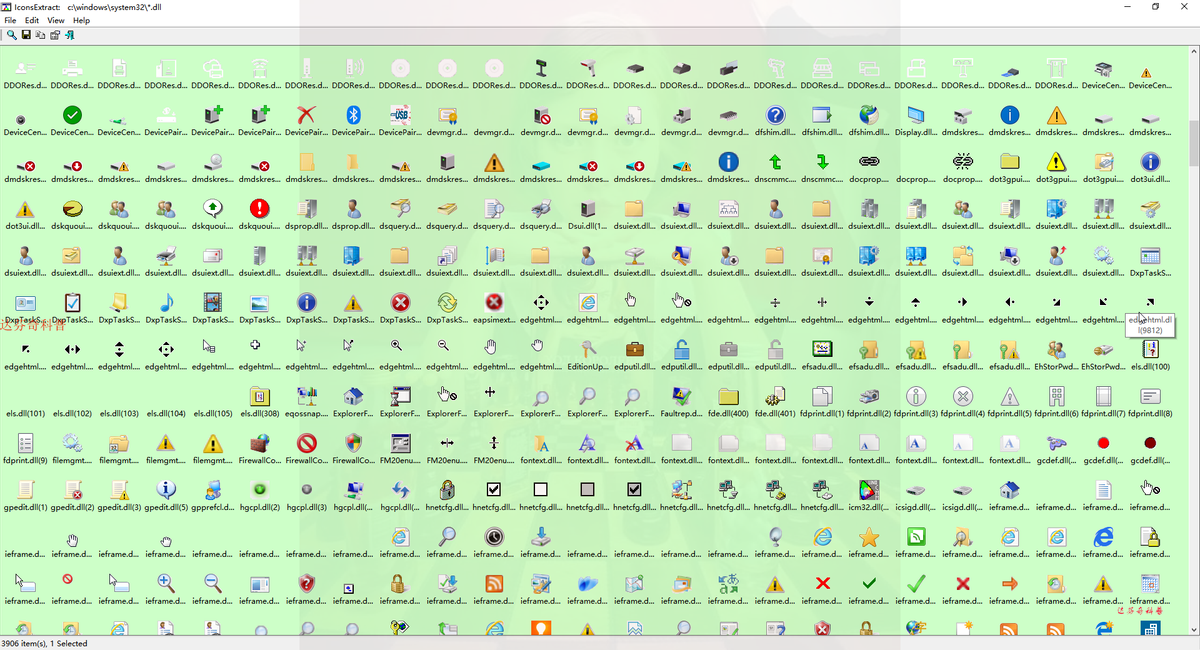Select the red exclamation dskquoui icon
This screenshot has width=1200, height=650.
coord(259,209)
